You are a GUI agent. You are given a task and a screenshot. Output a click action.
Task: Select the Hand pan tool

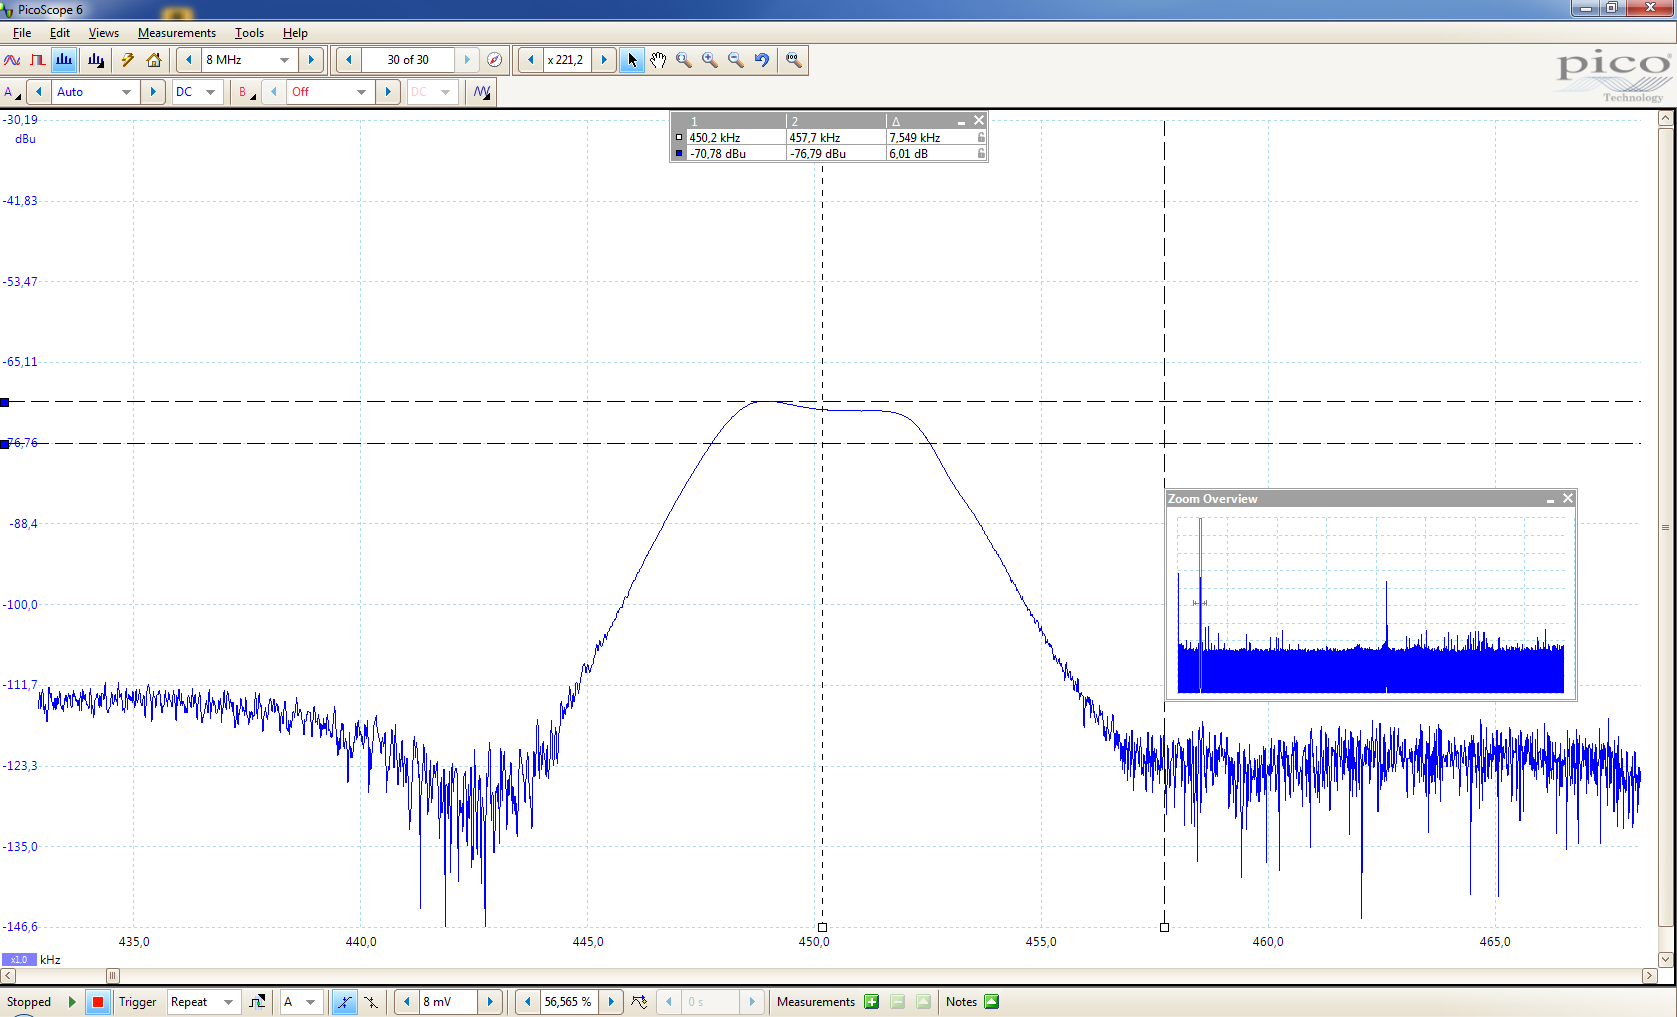[x=658, y=60]
